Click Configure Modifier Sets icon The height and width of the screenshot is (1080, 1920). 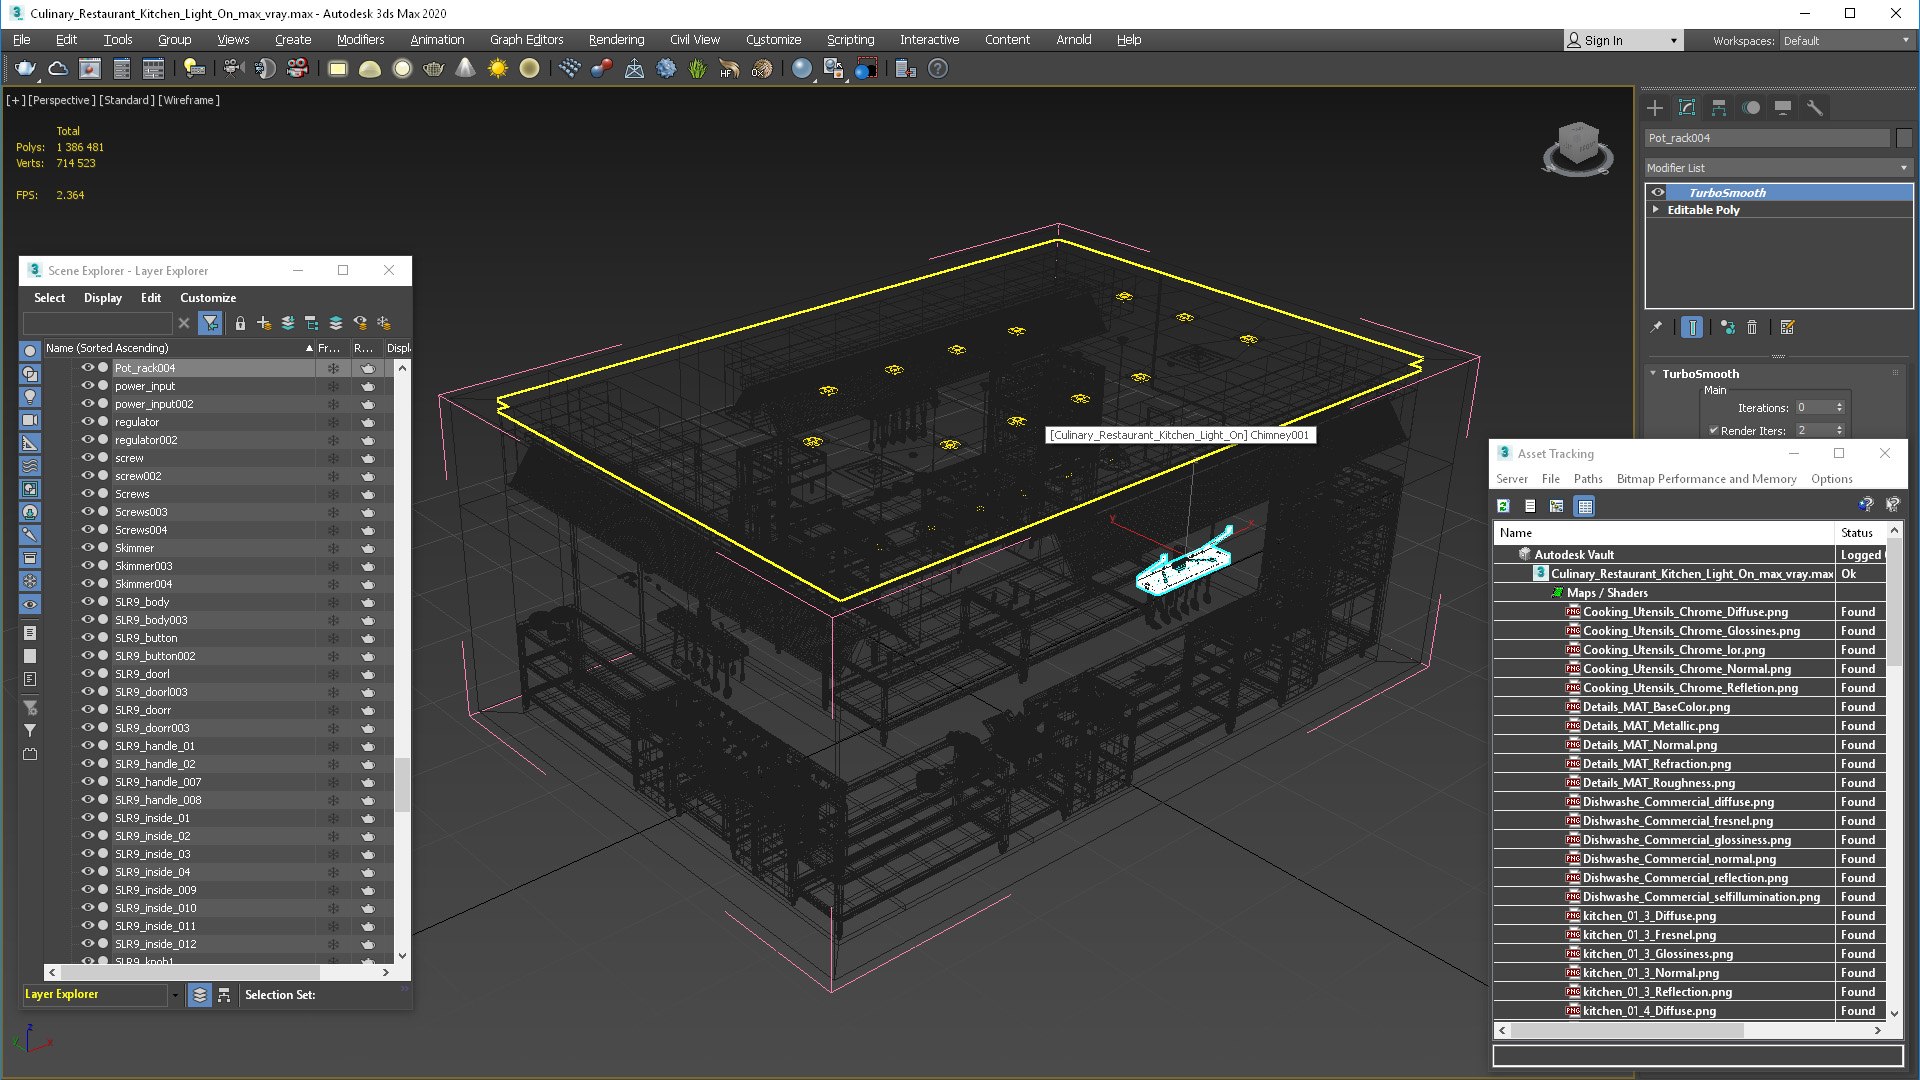point(1787,327)
